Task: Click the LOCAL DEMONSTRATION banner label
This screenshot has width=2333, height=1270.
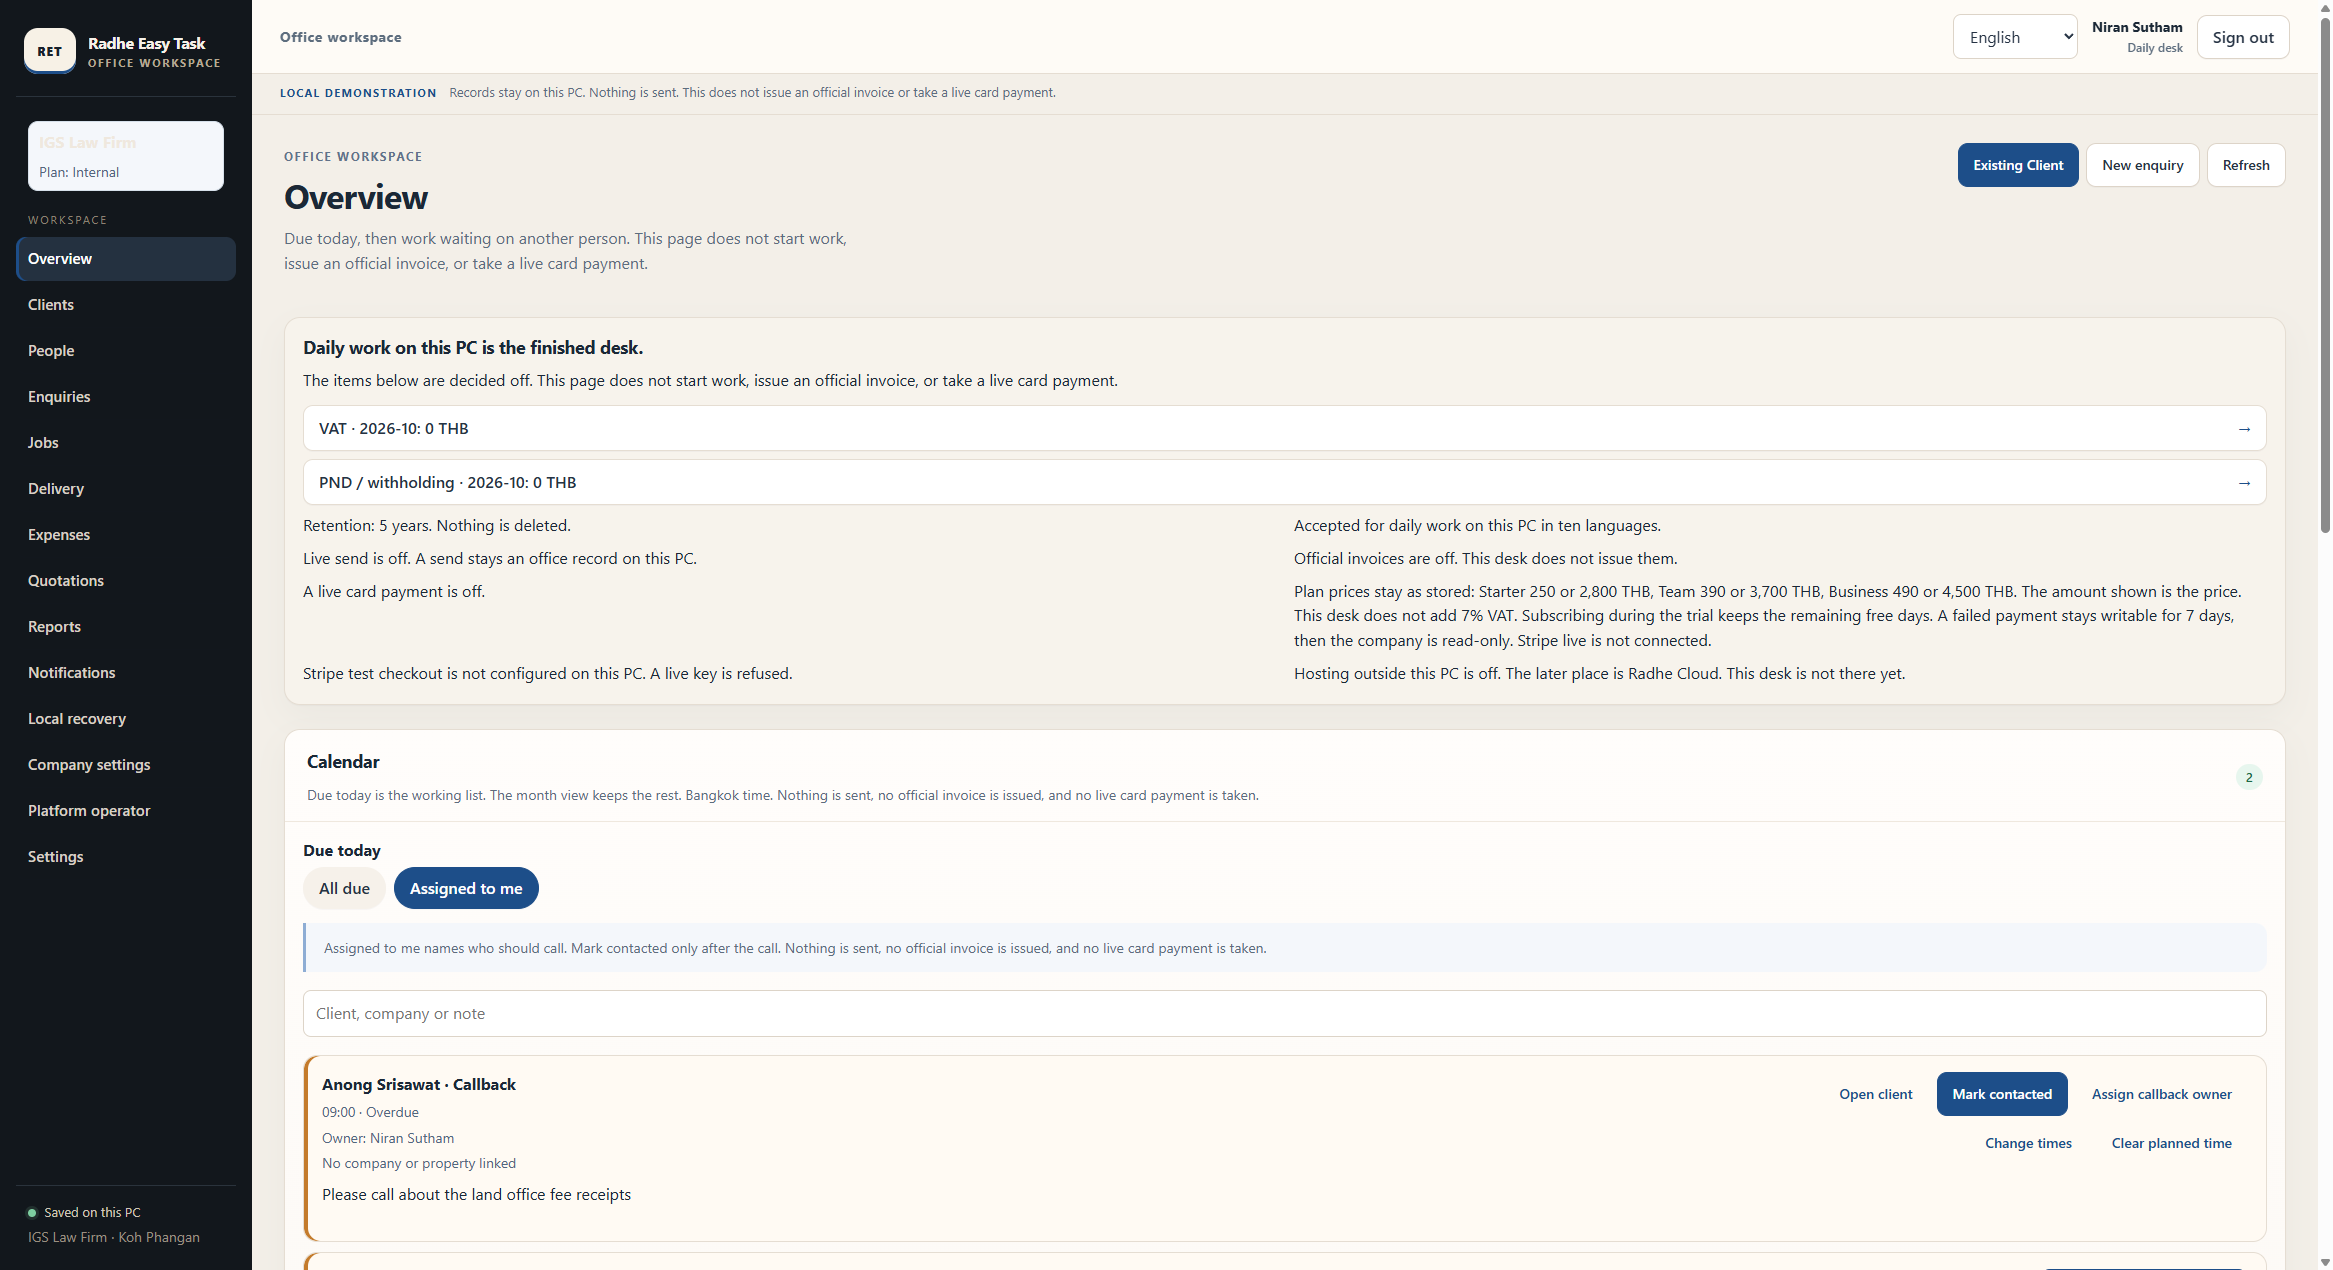Action: click(x=358, y=93)
